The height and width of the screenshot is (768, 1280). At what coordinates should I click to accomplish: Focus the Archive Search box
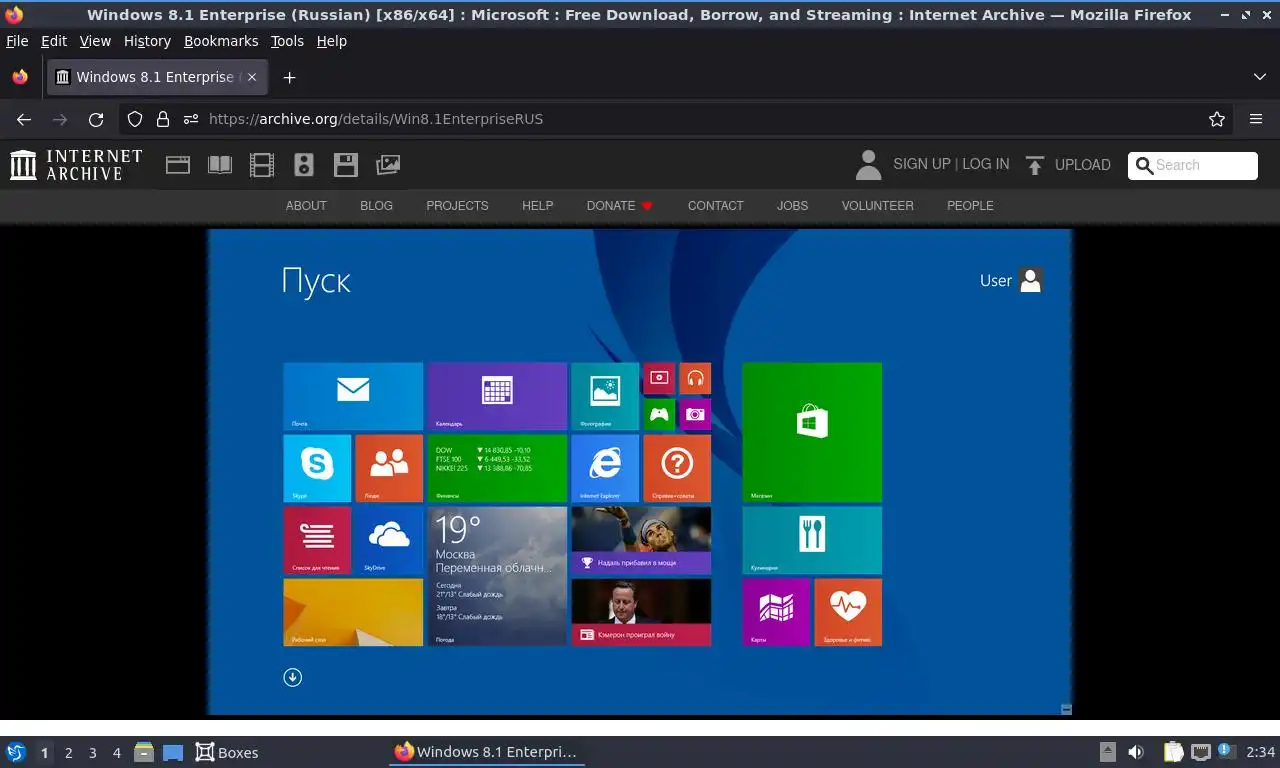tap(1193, 166)
